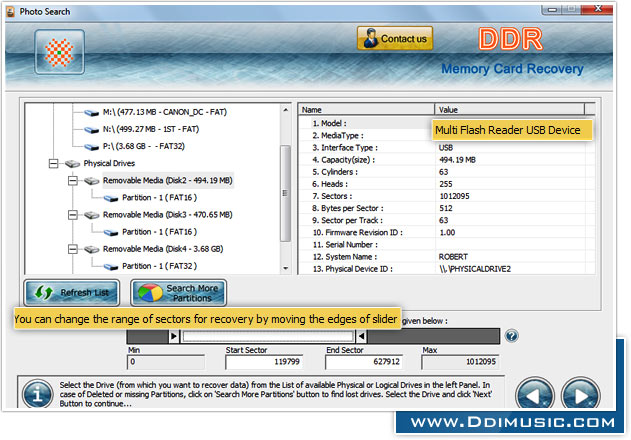Select Removable Media (Disk2 - 494.19 MB)
The image size is (631, 440).
[168, 180]
